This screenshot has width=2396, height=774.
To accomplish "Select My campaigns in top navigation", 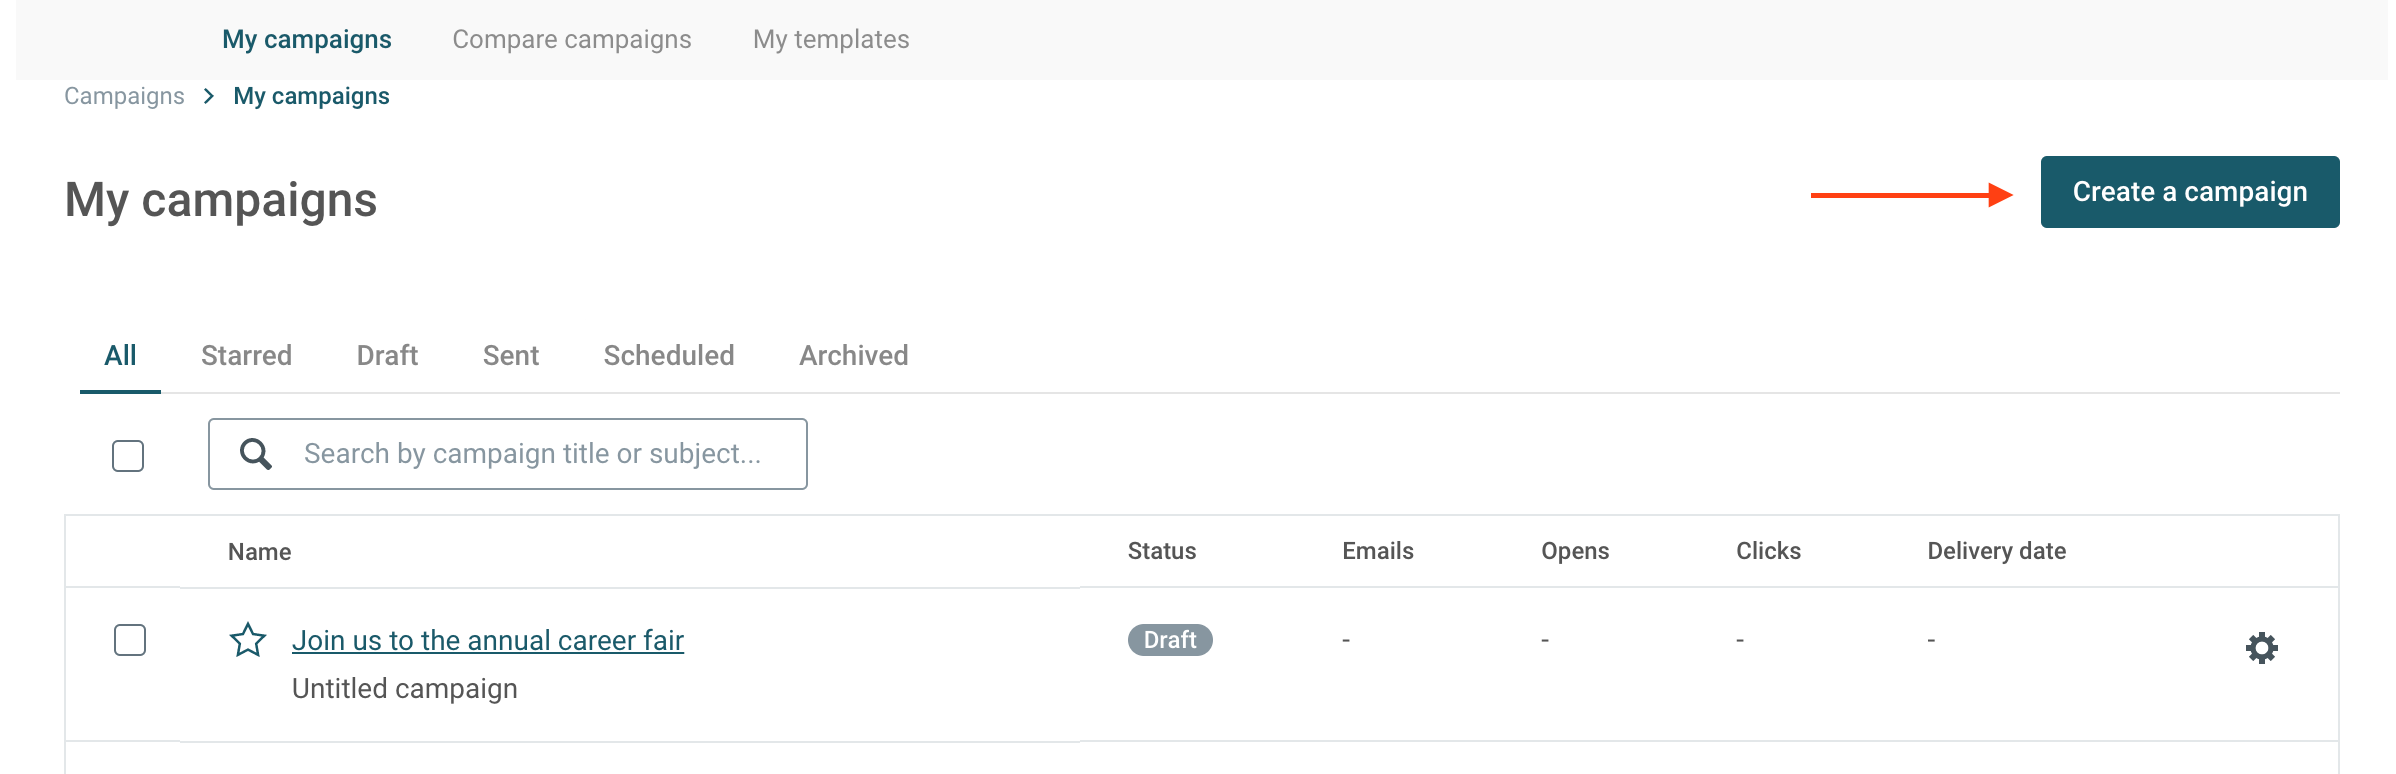I will [x=307, y=39].
